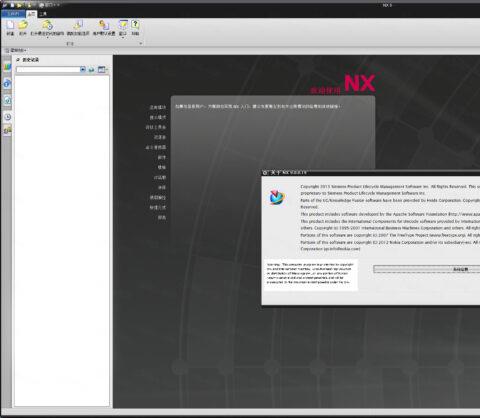
Task: Click the icon right of history filter dropdown
Action: [x=91, y=69]
